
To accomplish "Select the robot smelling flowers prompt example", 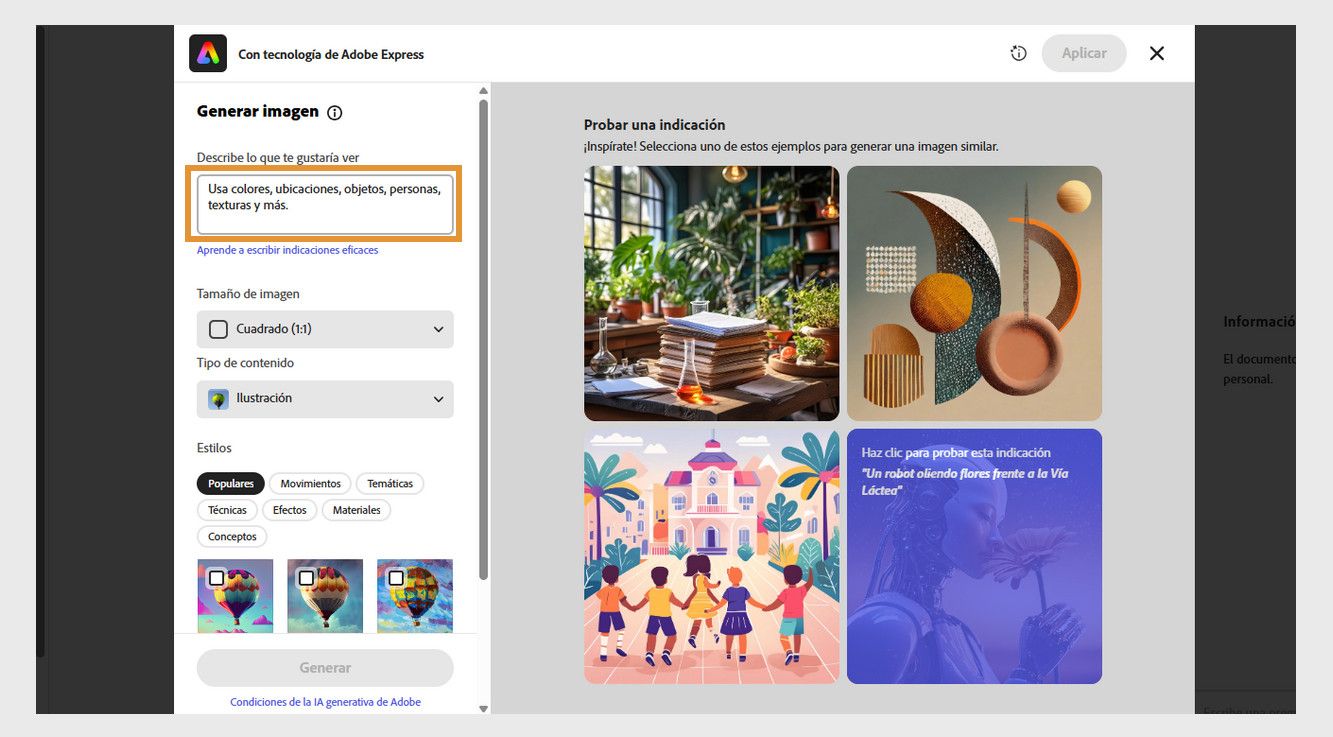I will click(973, 555).
